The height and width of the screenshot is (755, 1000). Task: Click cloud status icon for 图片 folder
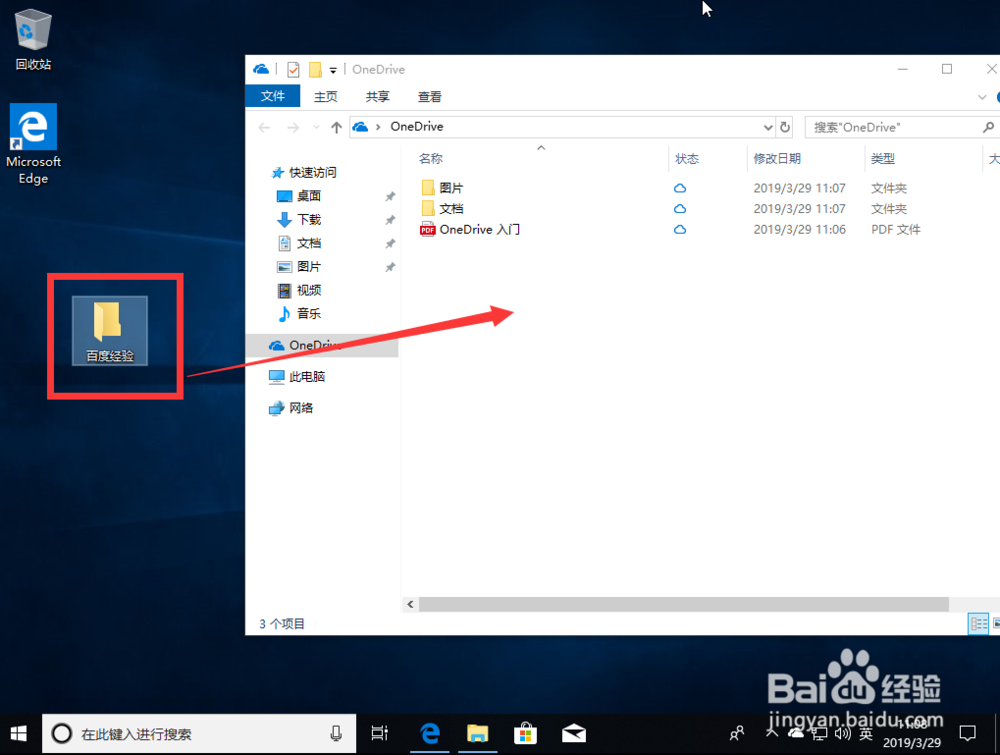[680, 188]
